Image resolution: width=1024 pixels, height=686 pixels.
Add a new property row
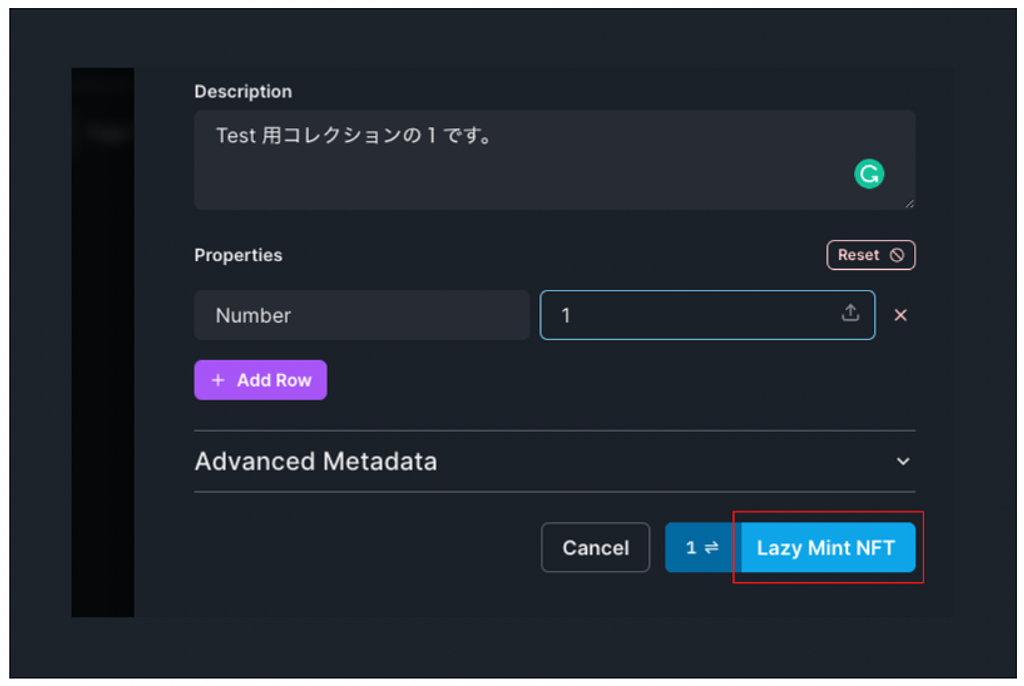click(x=260, y=380)
